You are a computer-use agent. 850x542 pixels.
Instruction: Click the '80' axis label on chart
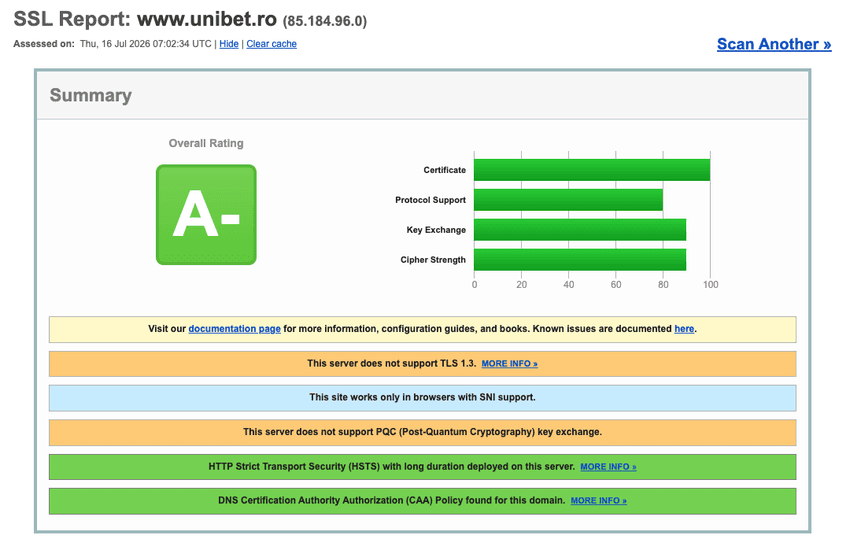[663, 285]
